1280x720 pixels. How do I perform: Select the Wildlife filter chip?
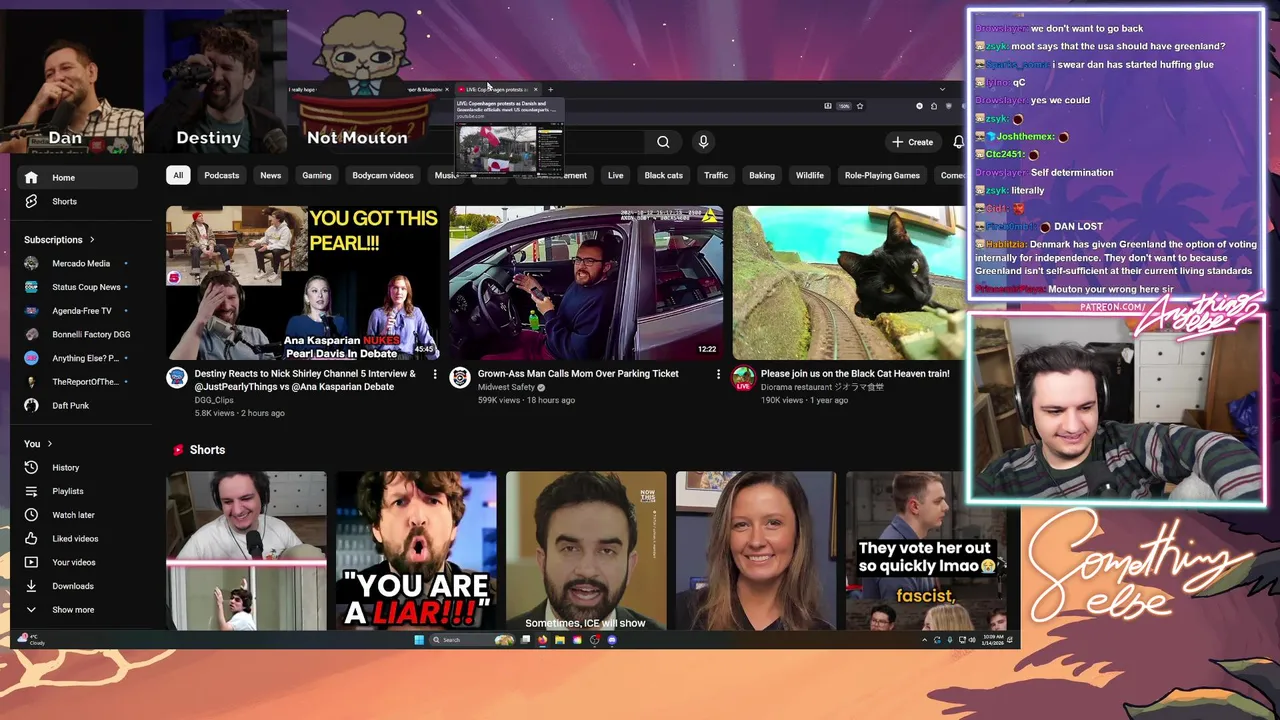pyautogui.click(x=810, y=175)
